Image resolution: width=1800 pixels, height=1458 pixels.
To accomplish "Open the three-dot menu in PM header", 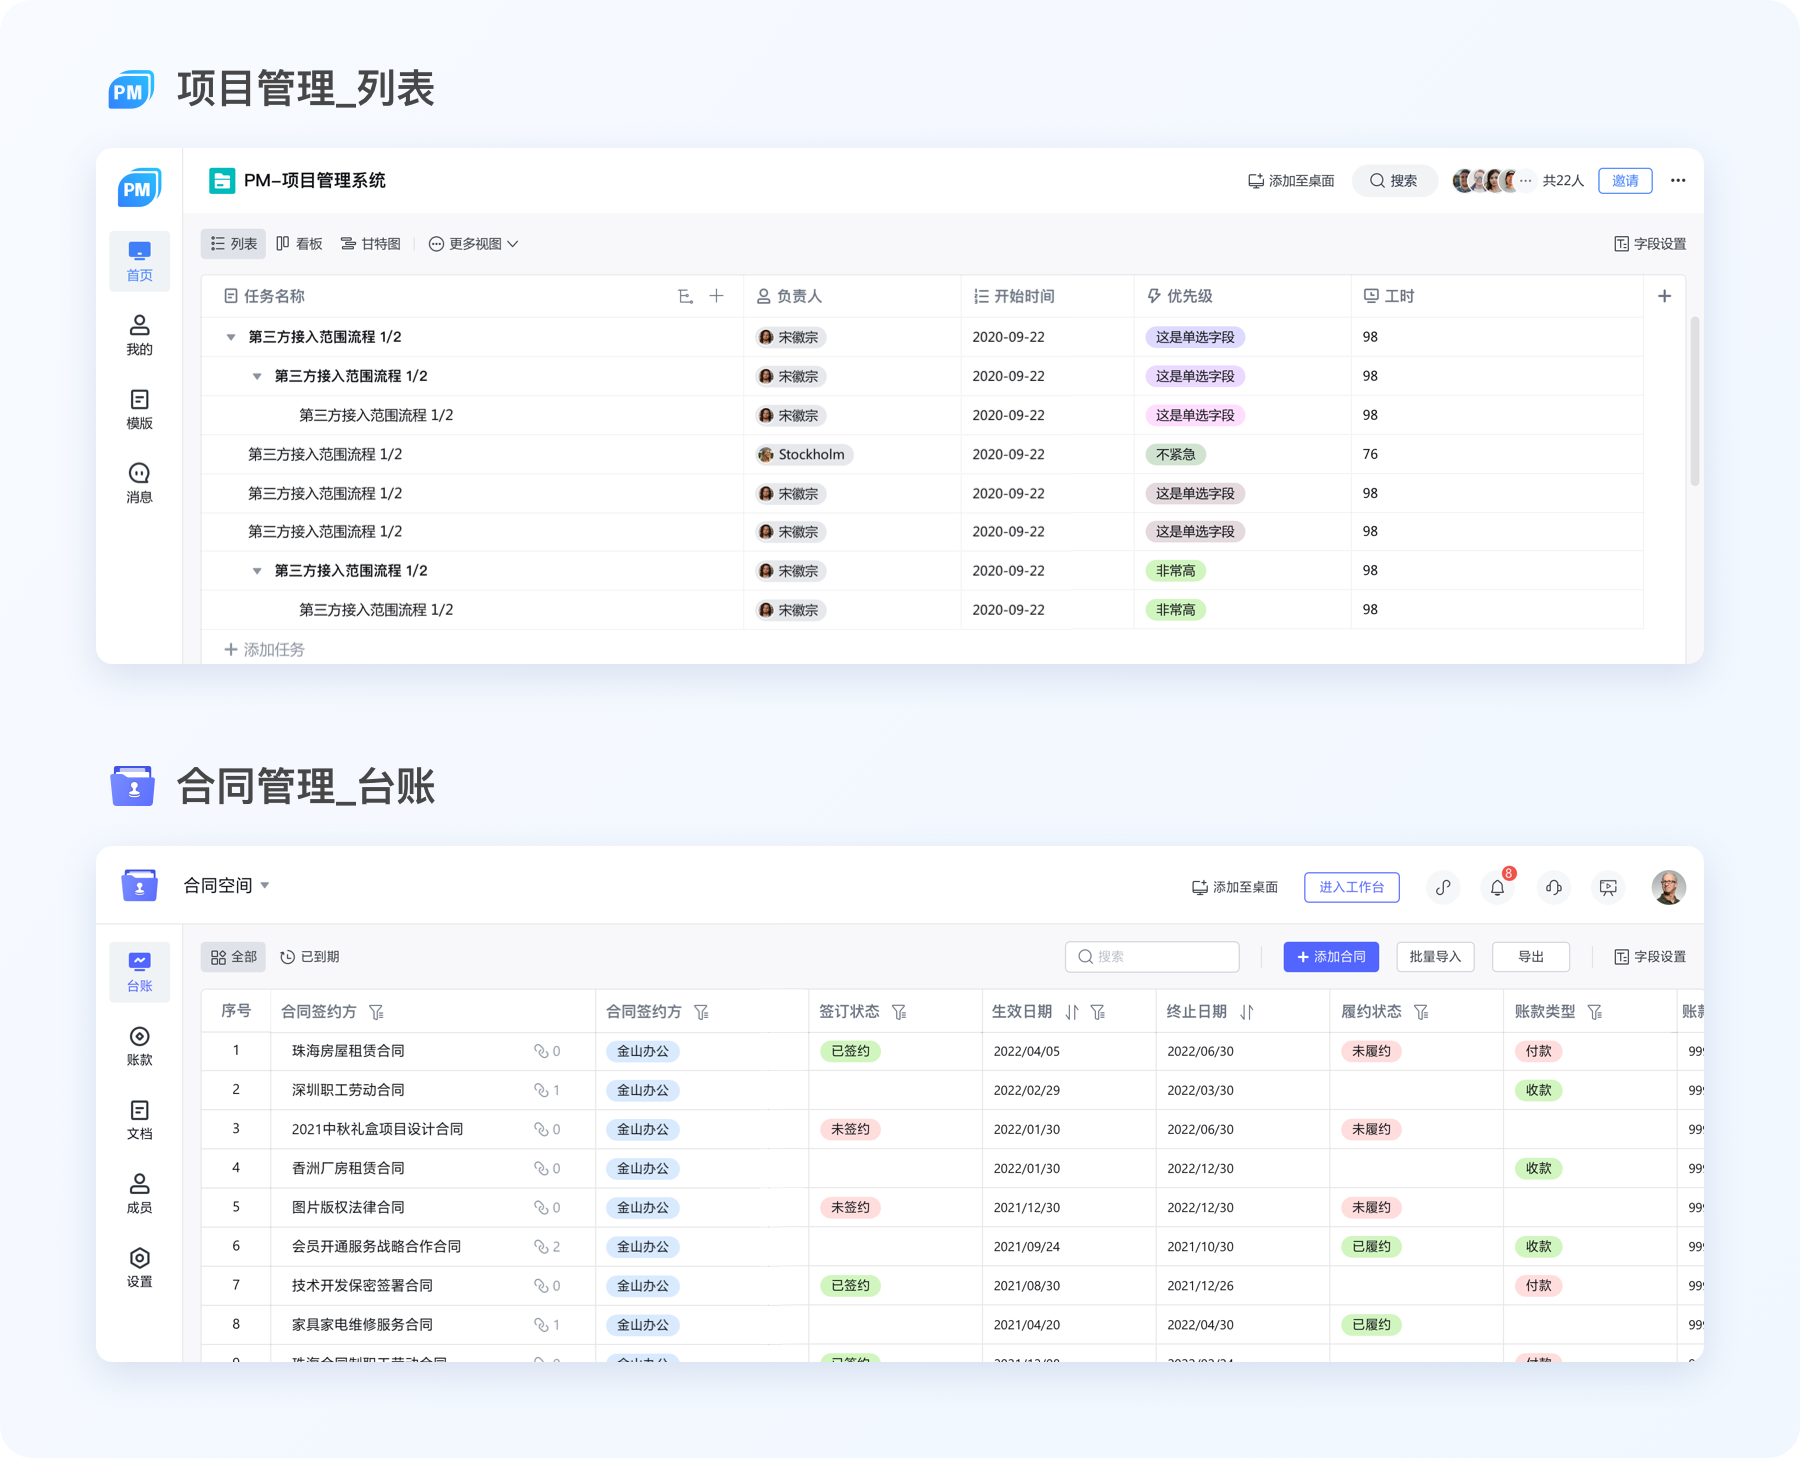I will tap(1678, 181).
